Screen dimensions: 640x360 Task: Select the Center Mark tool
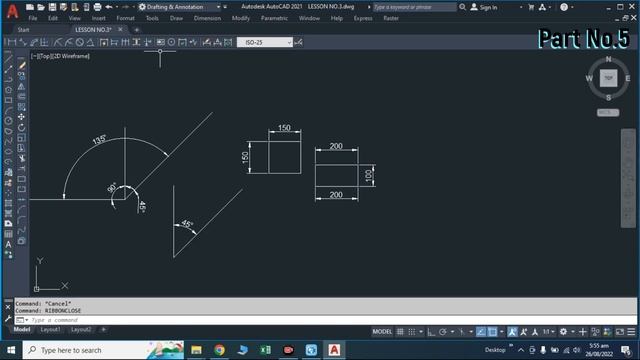click(x=171, y=42)
